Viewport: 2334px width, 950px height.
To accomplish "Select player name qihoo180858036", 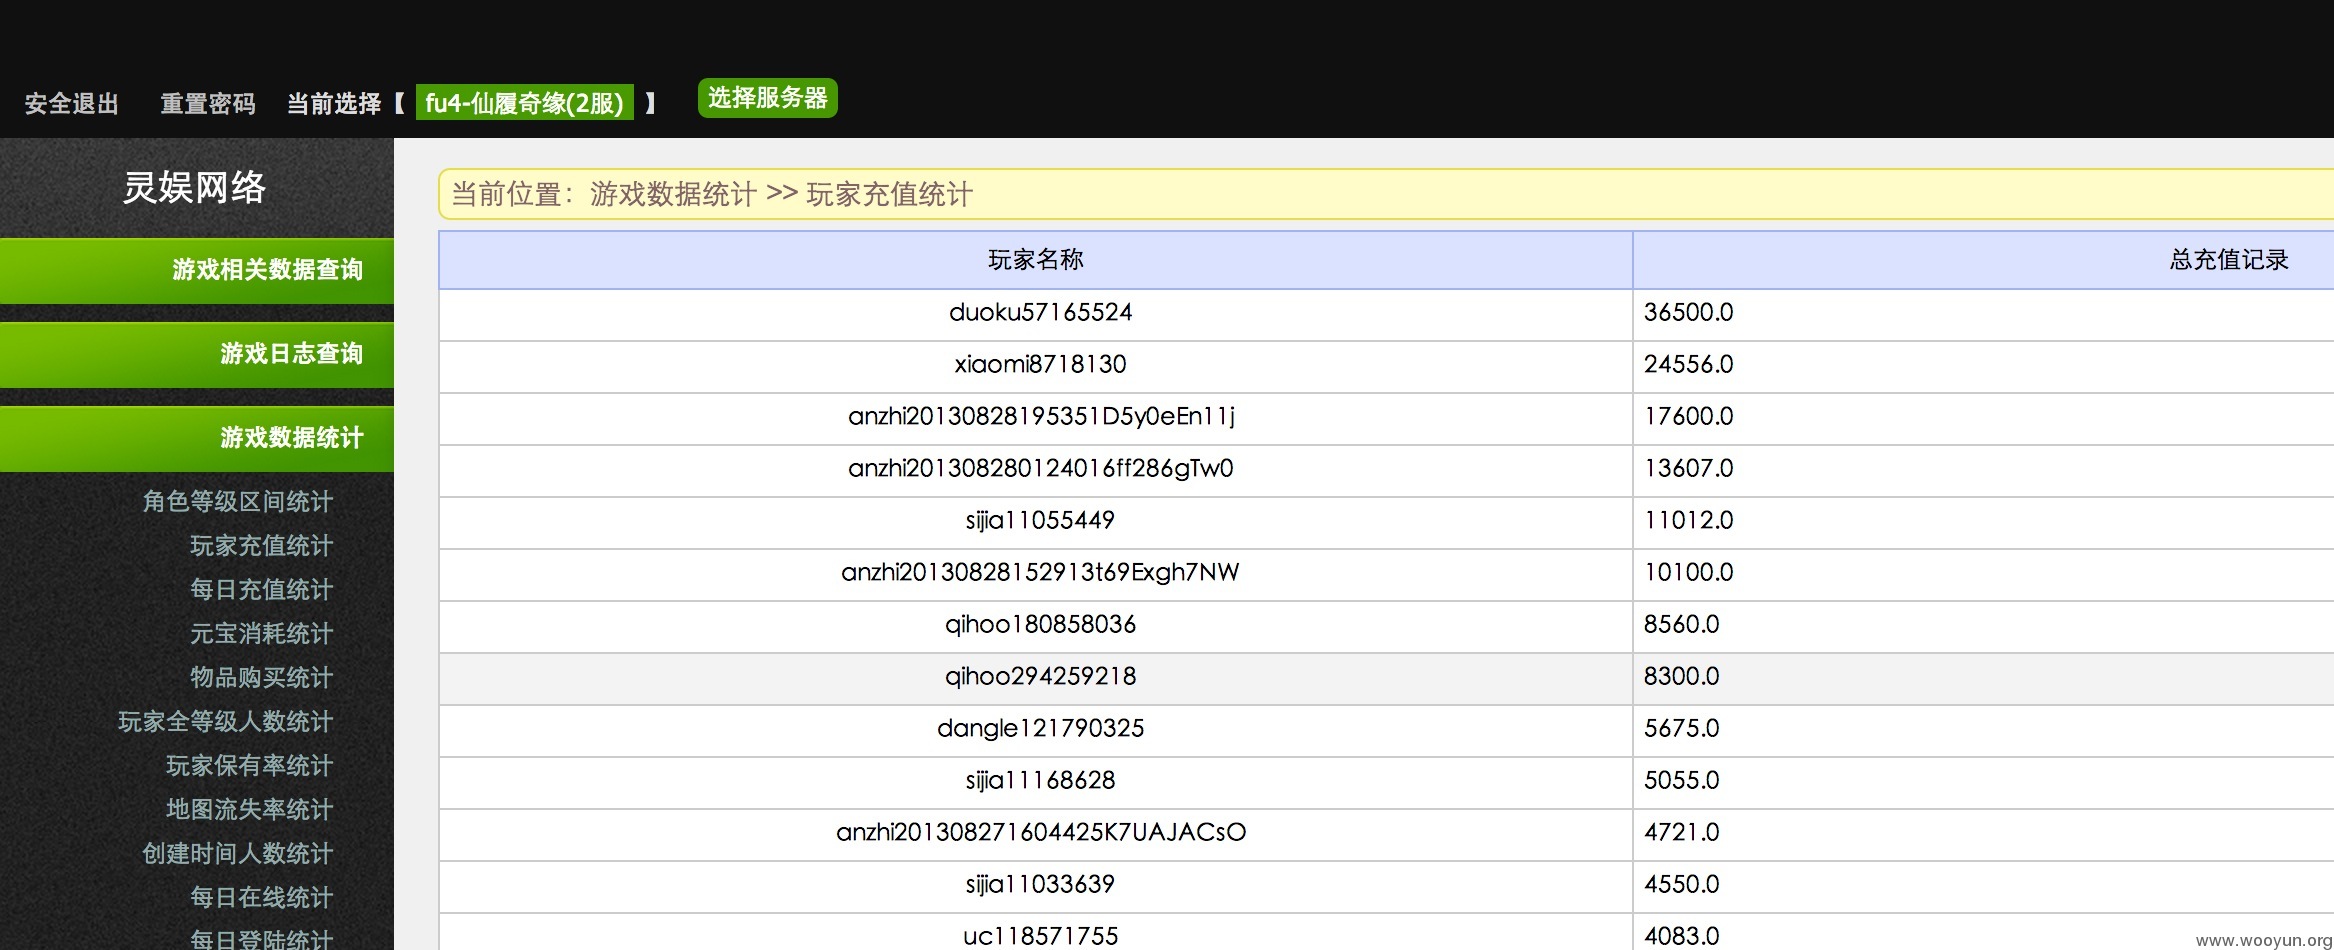I will click(x=1040, y=624).
